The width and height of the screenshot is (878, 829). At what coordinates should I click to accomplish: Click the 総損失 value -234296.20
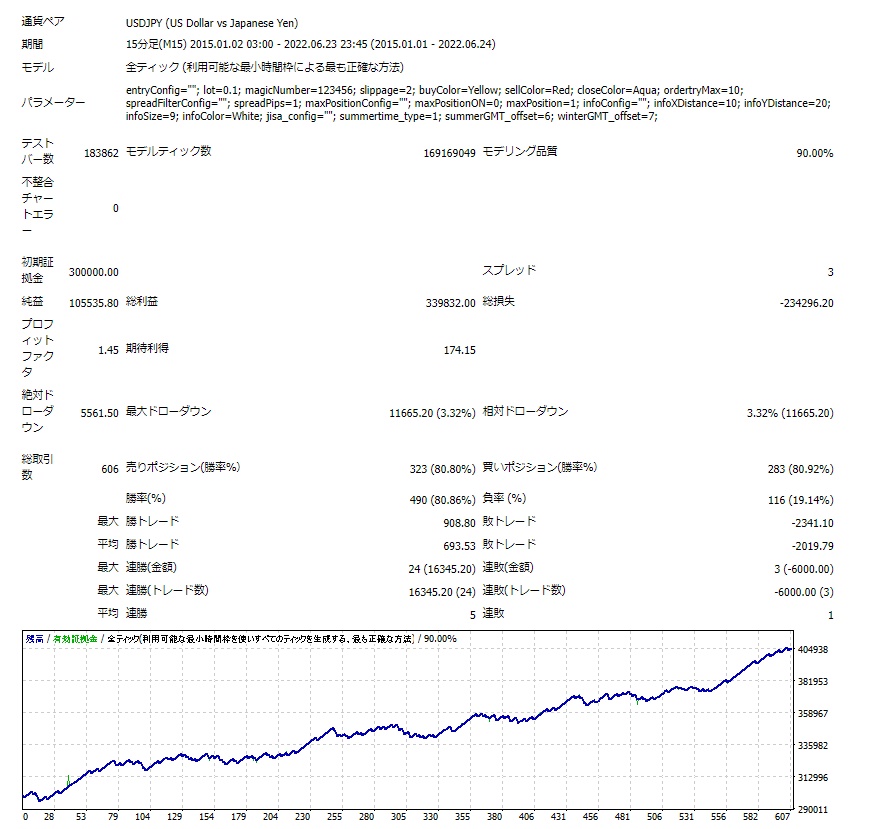807,302
